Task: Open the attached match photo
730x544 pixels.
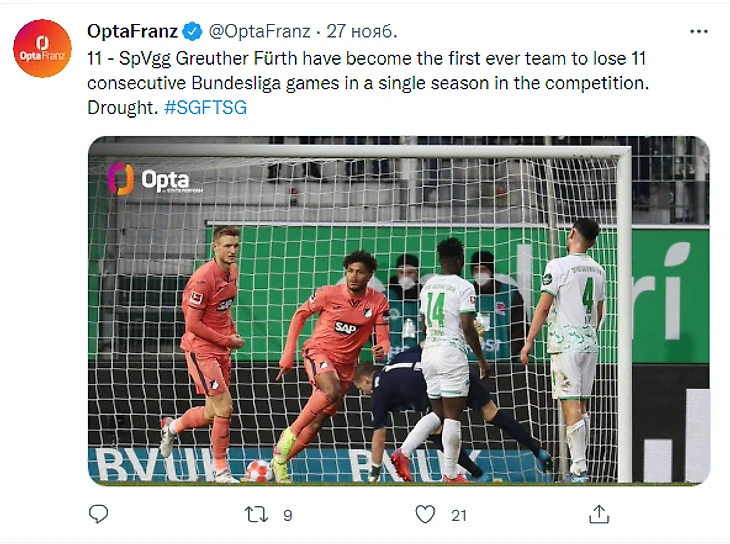Action: (398, 310)
